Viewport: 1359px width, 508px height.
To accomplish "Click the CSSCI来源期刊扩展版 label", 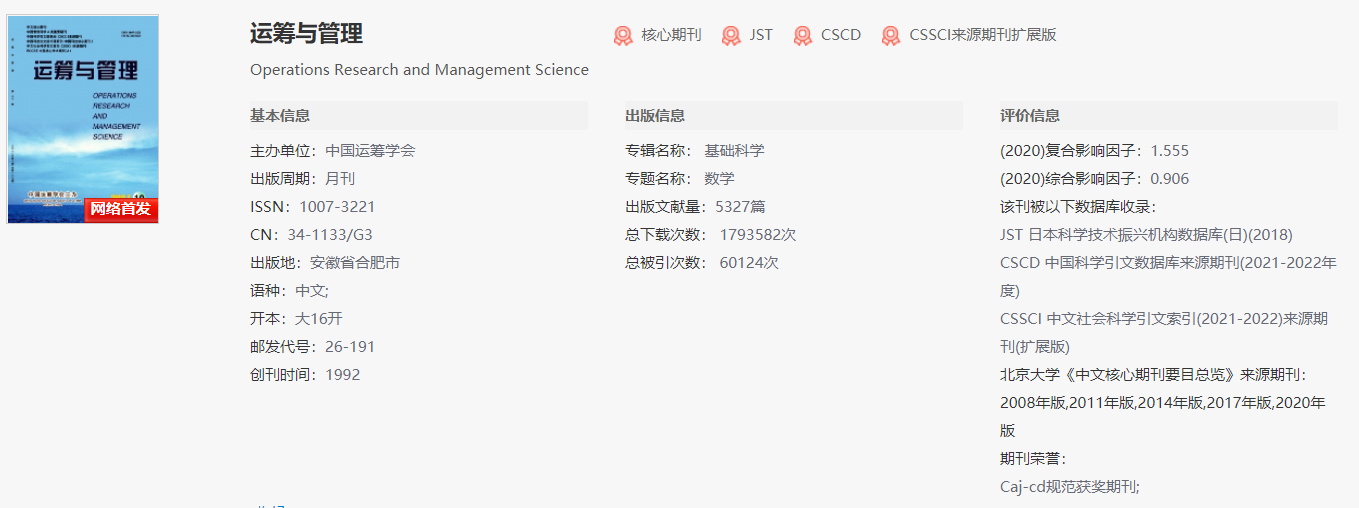I will (983, 35).
